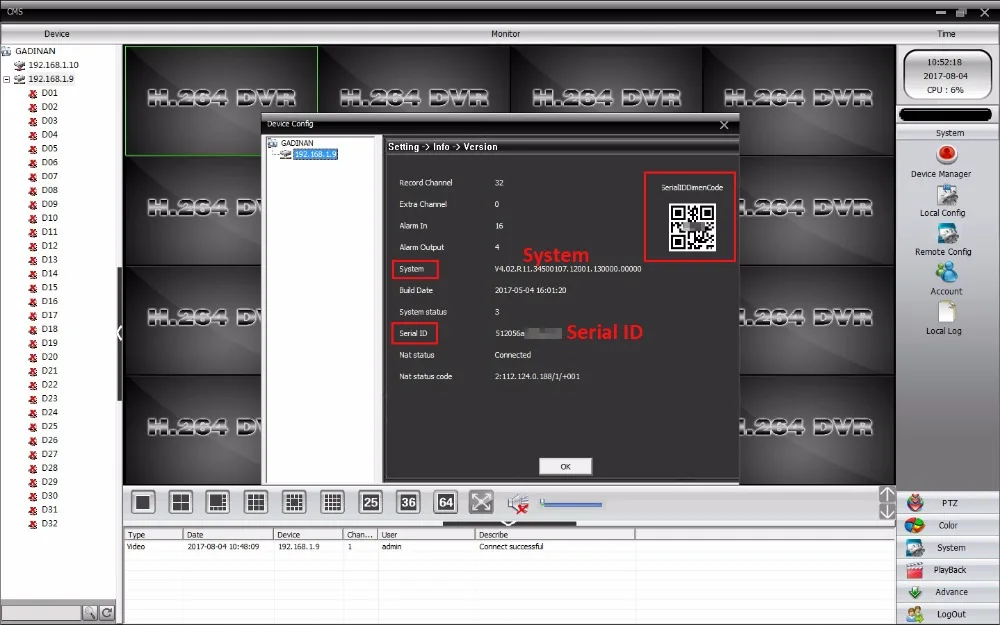Open Local Config icon
1000x625 pixels.
click(946, 195)
